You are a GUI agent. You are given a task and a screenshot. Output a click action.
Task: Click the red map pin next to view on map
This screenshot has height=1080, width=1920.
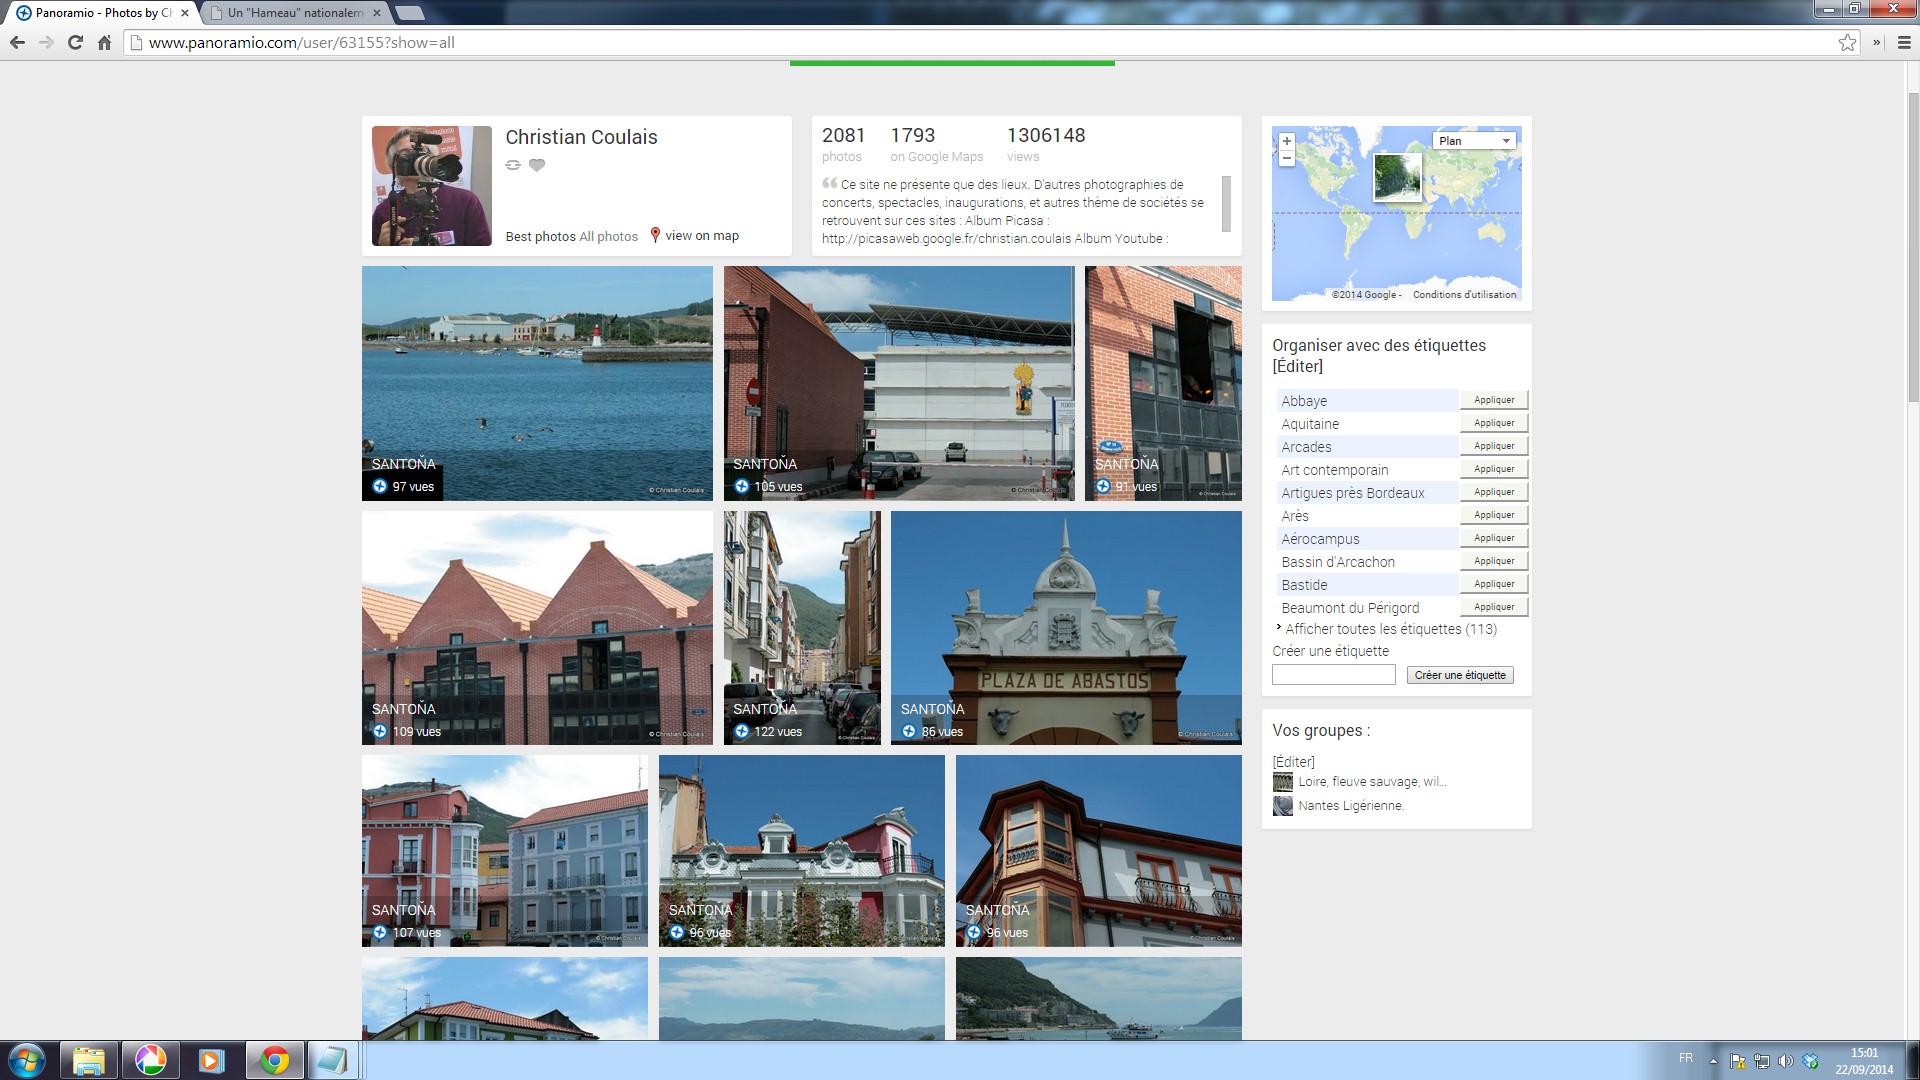point(655,235)
